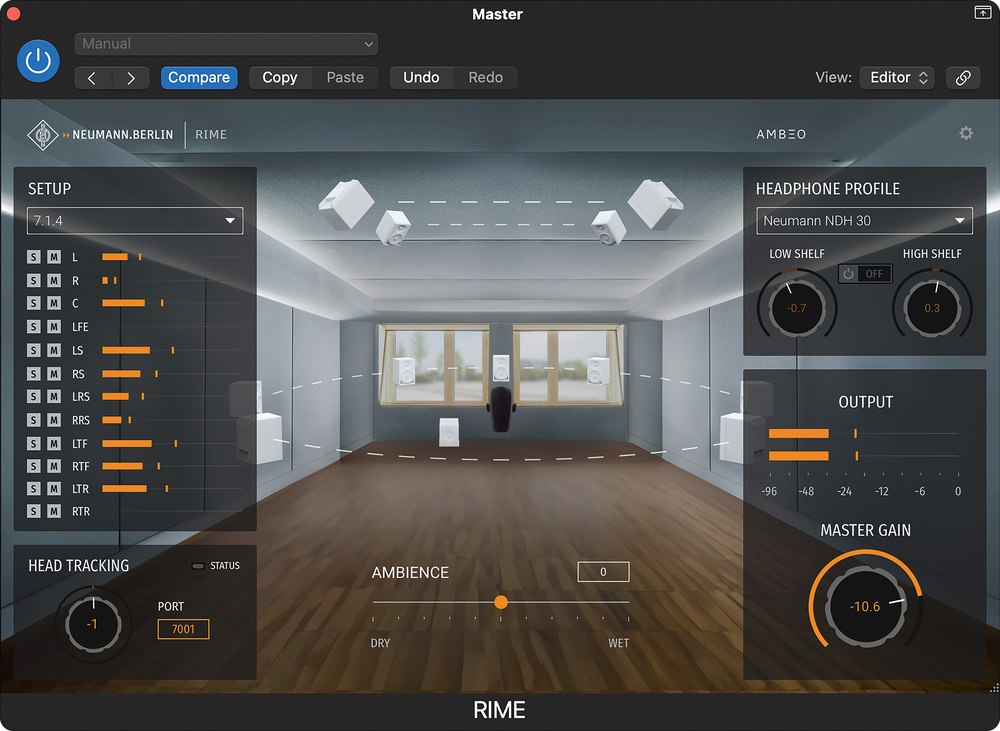Screen dimensions: 1000x731
Task: Open RIME settings gear icon
Action: tap(965, 133)
